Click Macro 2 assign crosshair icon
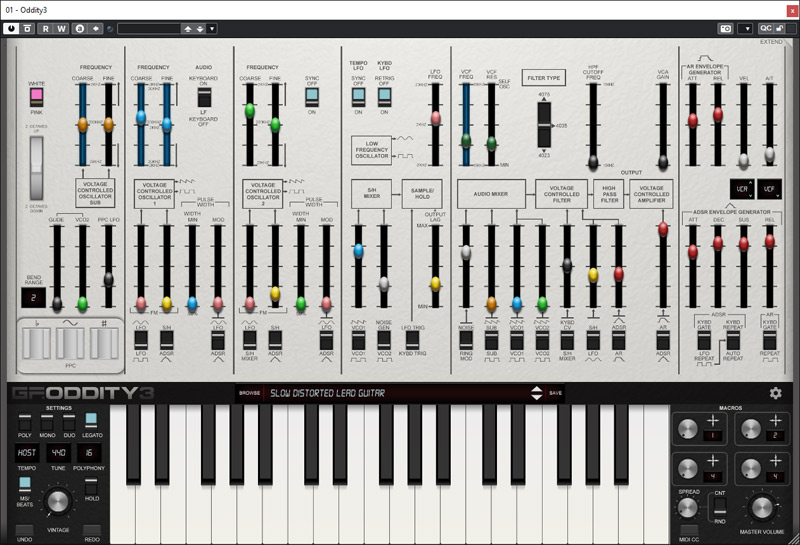This screenshot has height=545, width=800. pyautogui.click(x=775, y=419)
